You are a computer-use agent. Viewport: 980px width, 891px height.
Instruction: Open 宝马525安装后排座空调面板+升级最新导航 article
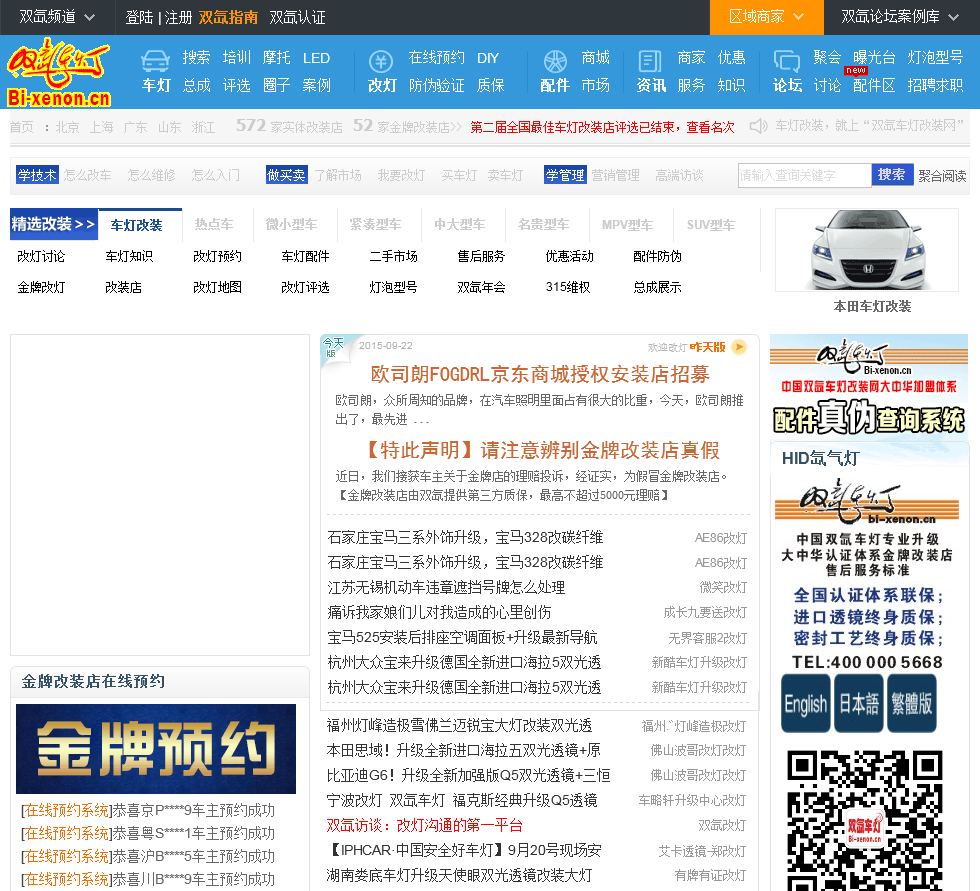[x=462, y=637]
